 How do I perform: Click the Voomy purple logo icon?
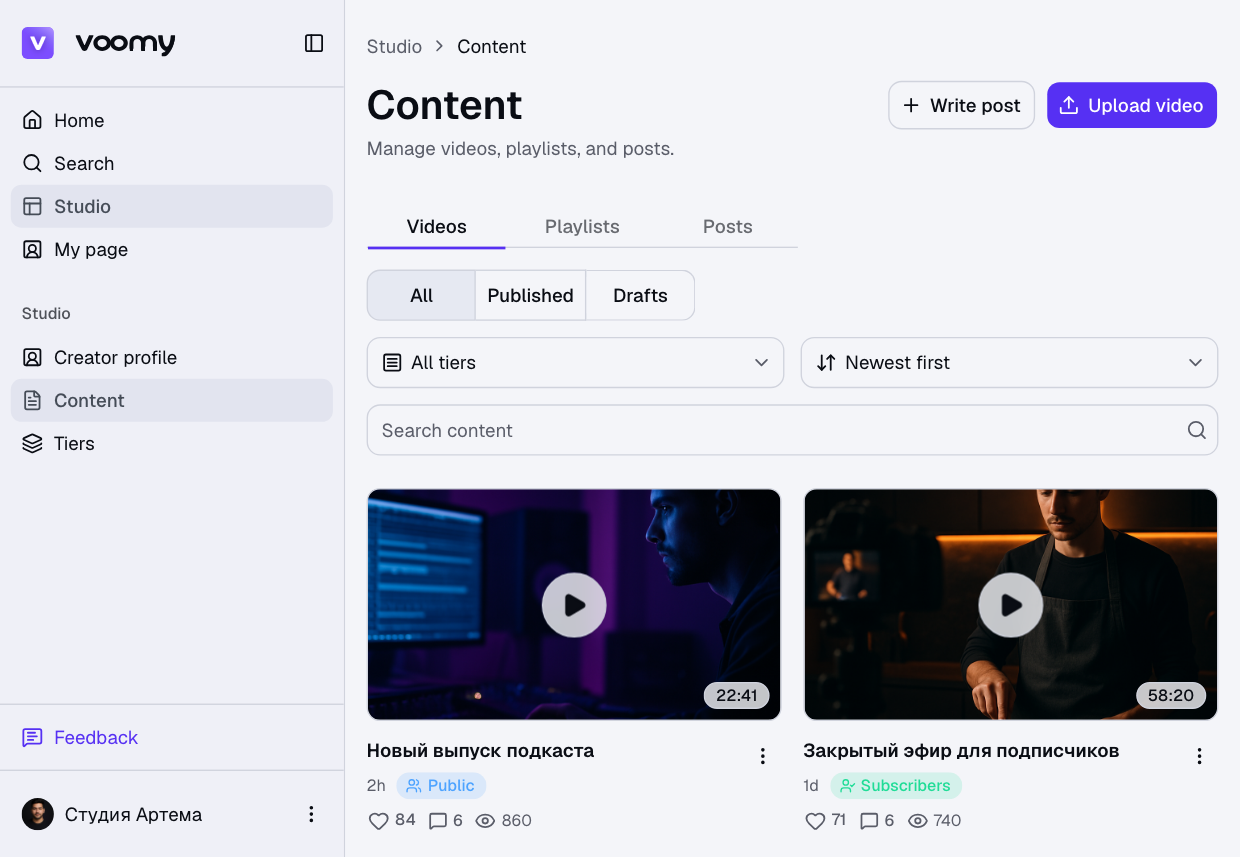click(x=38, y=43)
